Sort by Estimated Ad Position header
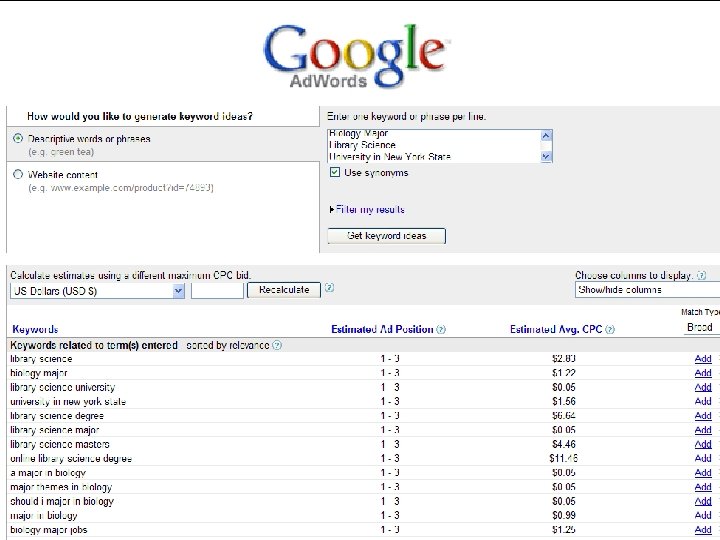The image size is (720, 540). (382, 329)
